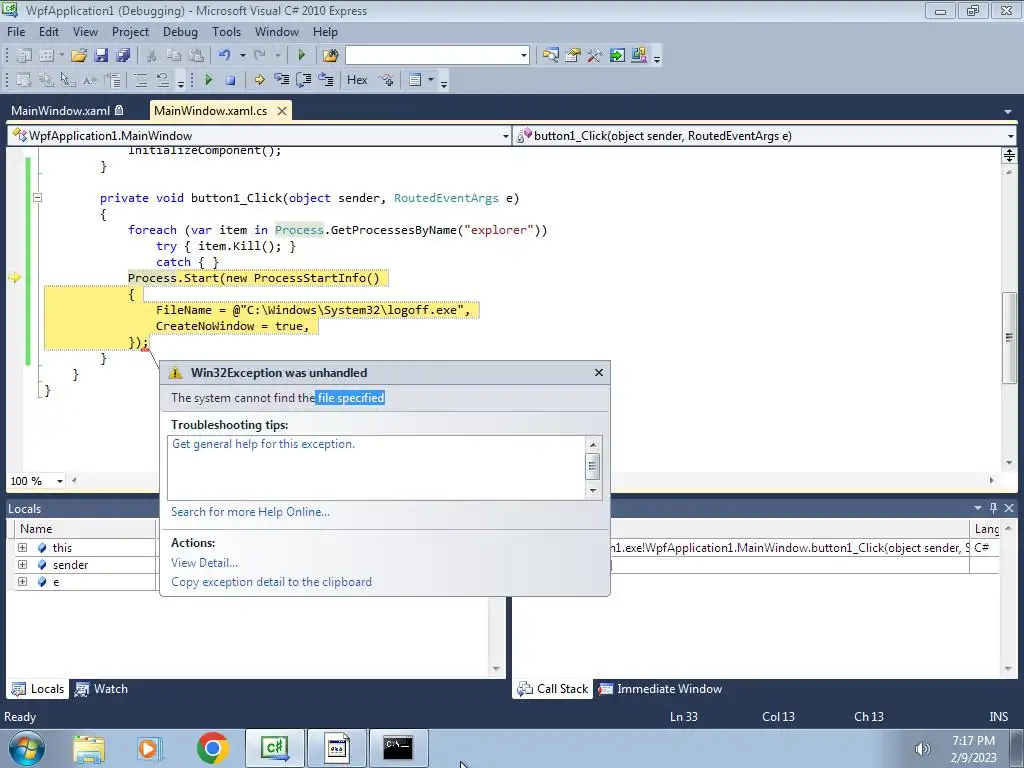Open the dropdown arrow beside Undo

[242, 56]
